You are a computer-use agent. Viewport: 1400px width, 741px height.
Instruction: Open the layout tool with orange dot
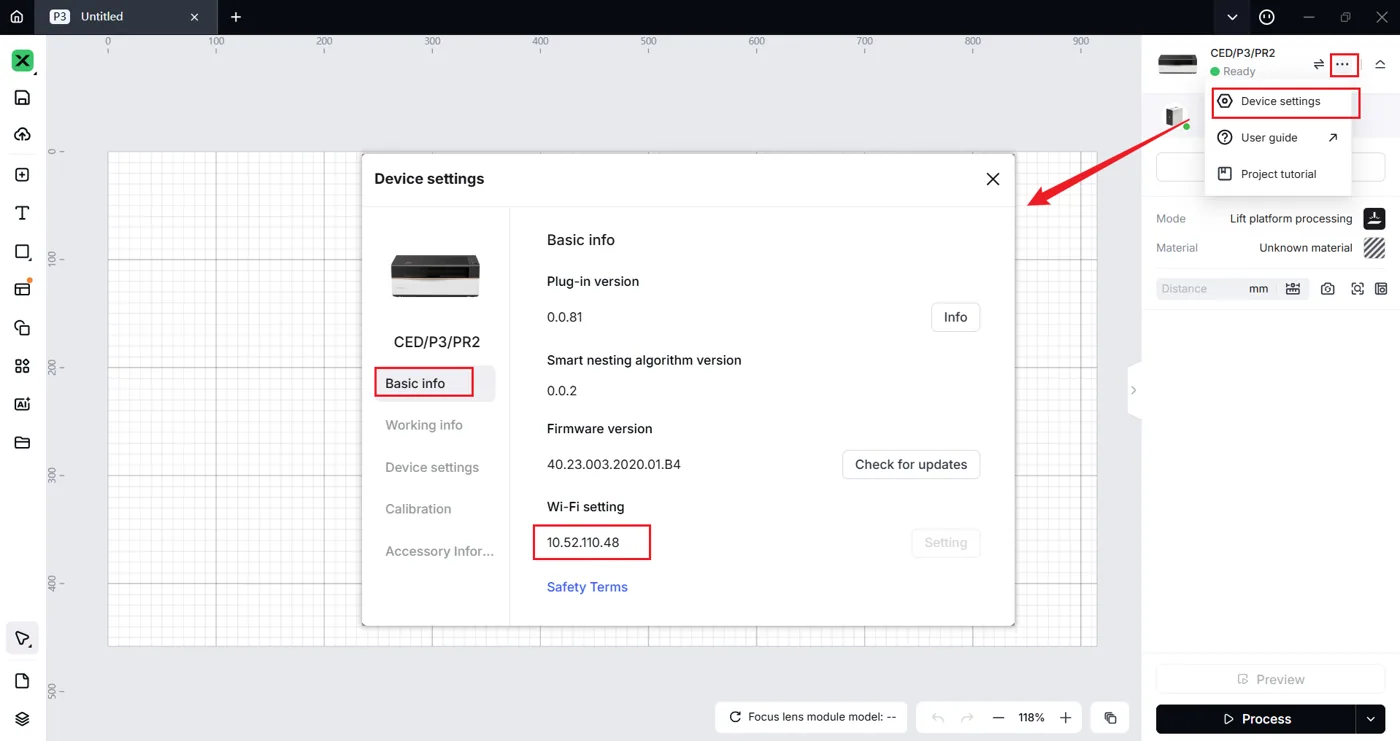22,289
